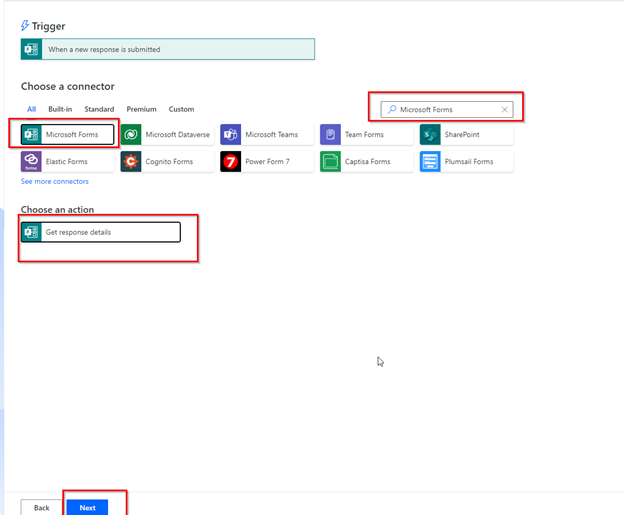Select the Get response details action
This screenshot has width=624, height=515.
[x=101, y=232]
